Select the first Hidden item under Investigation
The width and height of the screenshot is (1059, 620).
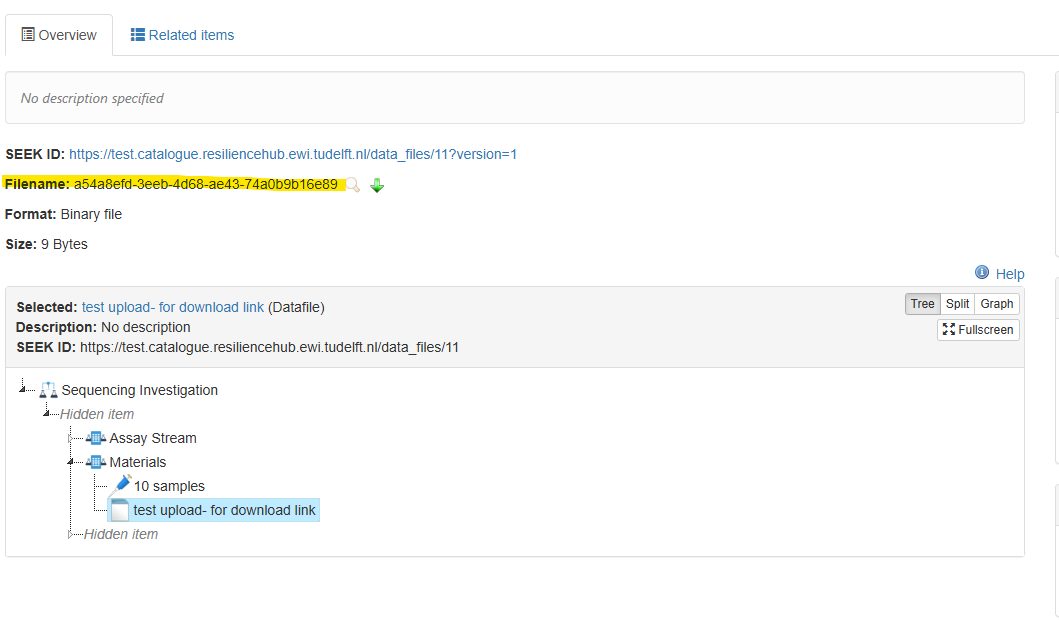click(x=97, y=414)
